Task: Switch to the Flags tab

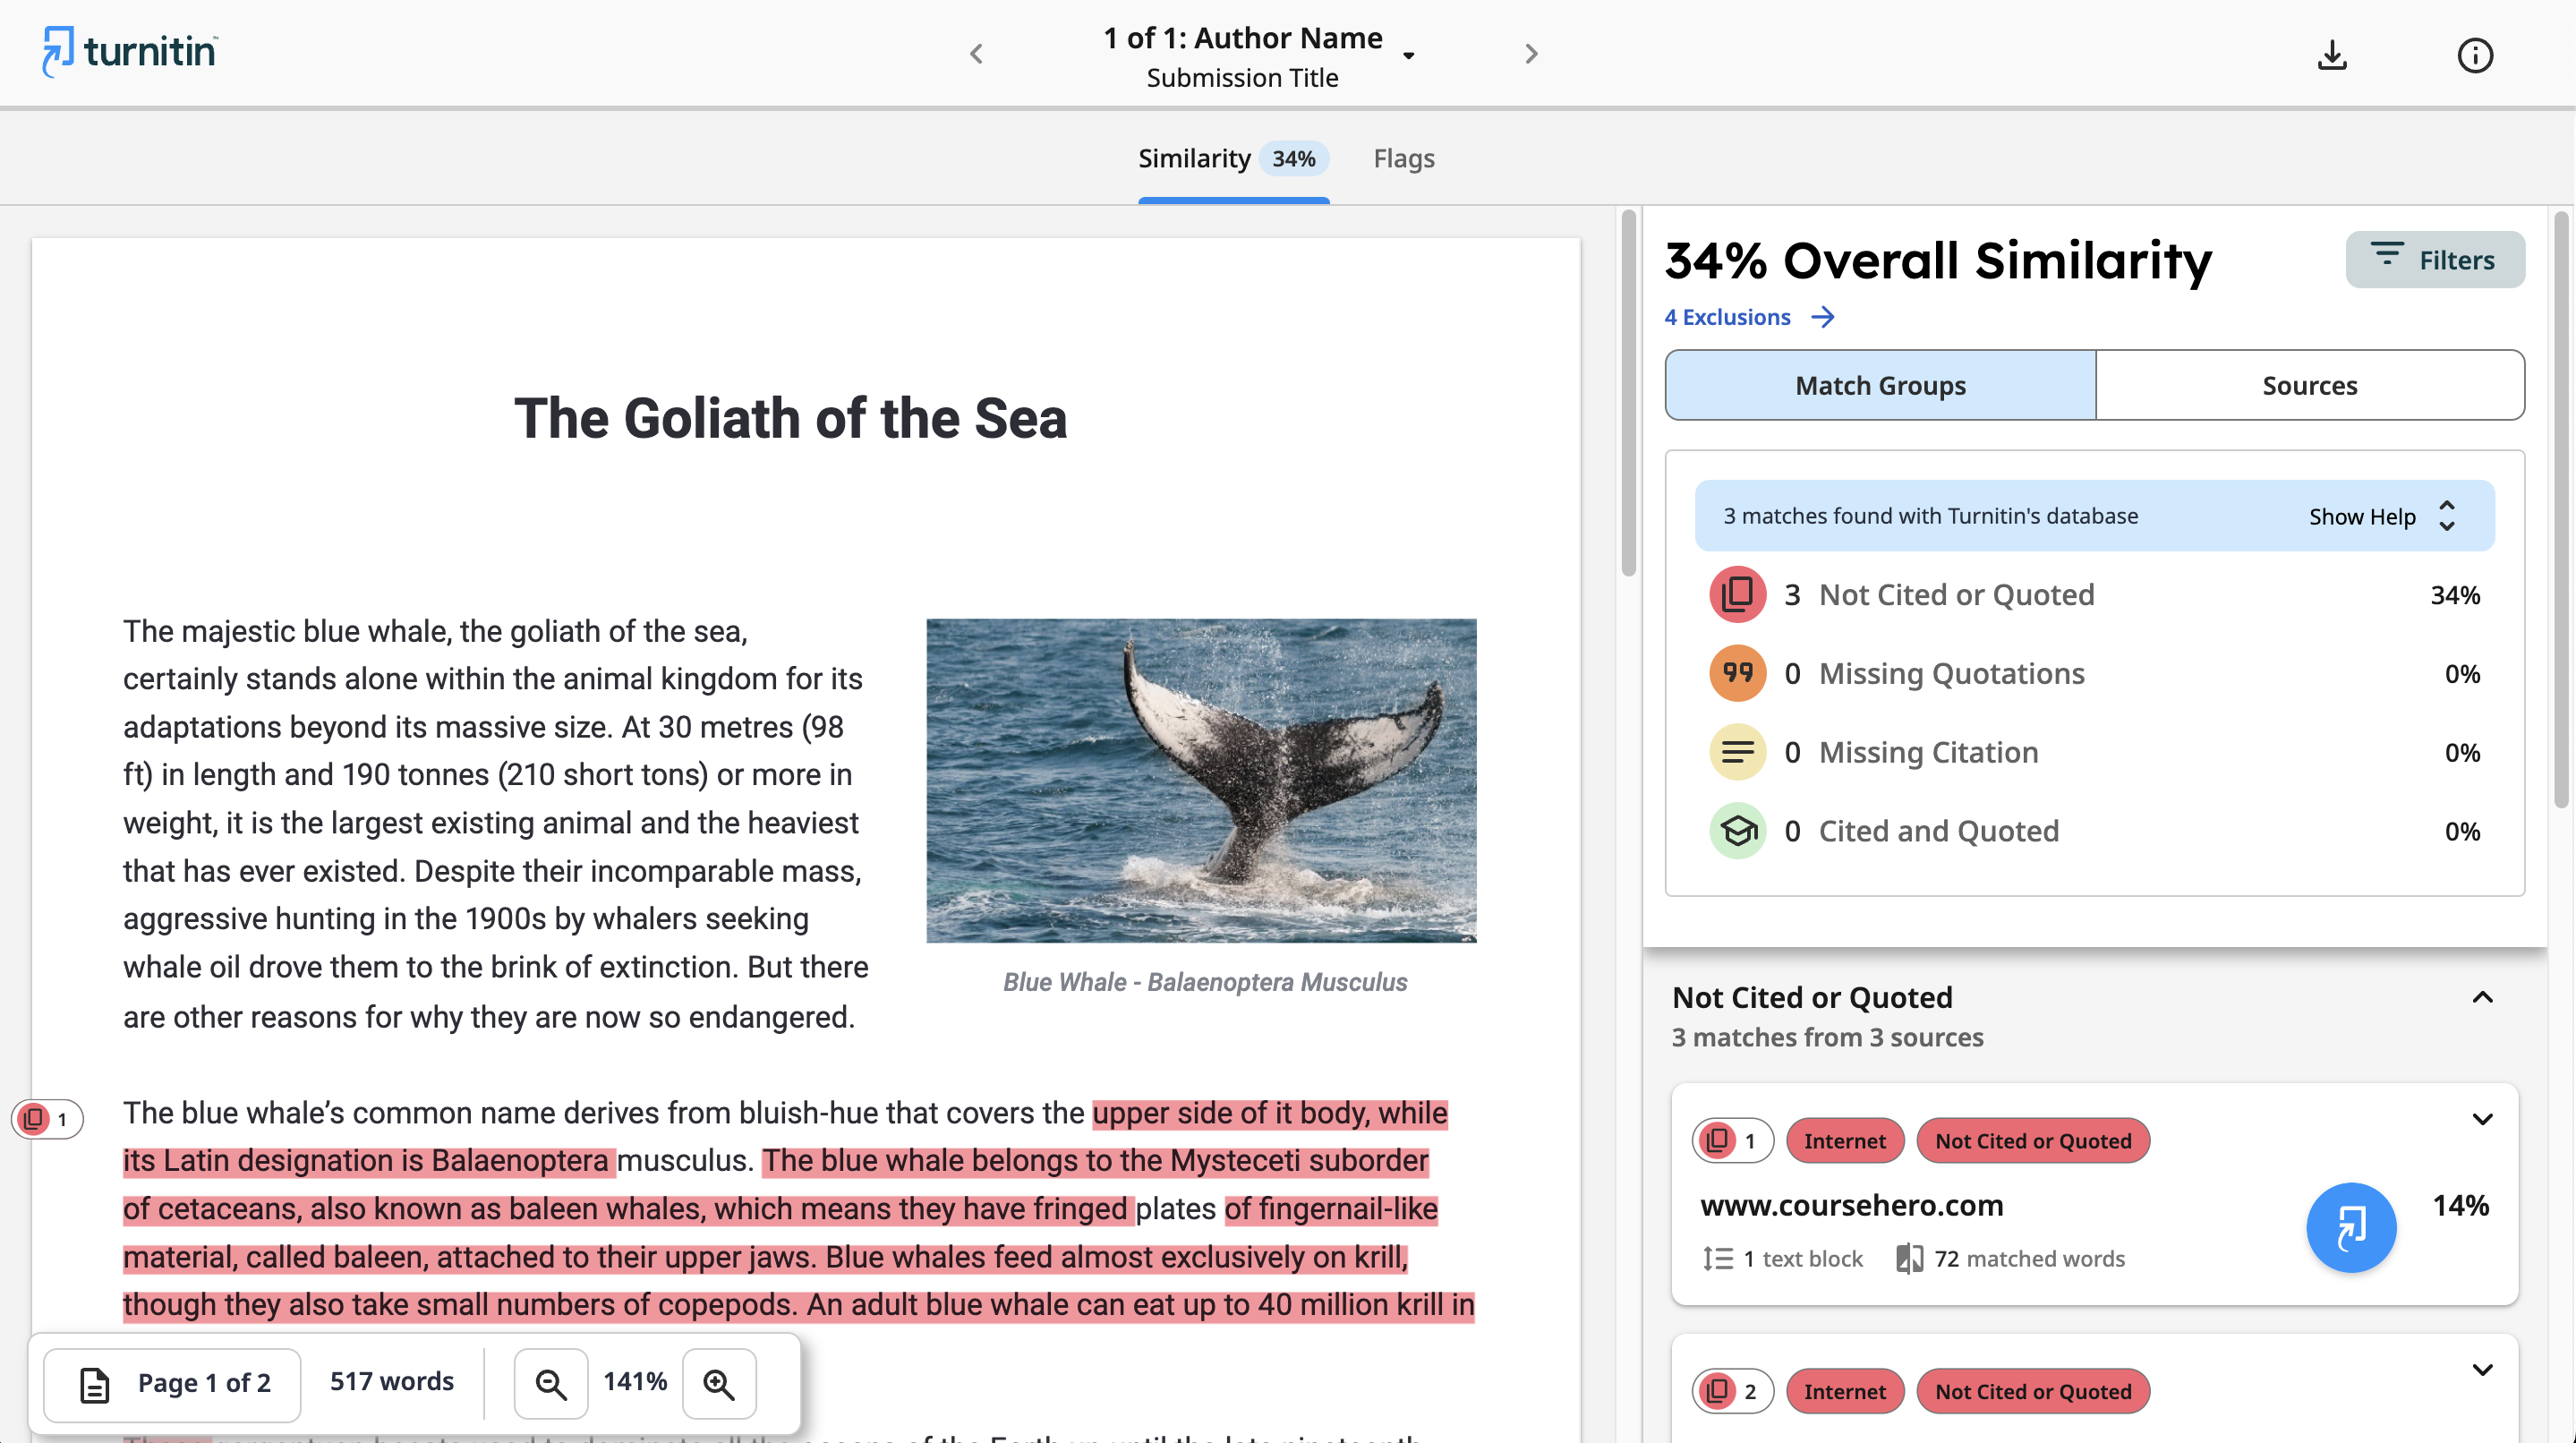Action: click(x=1404, y=156)
